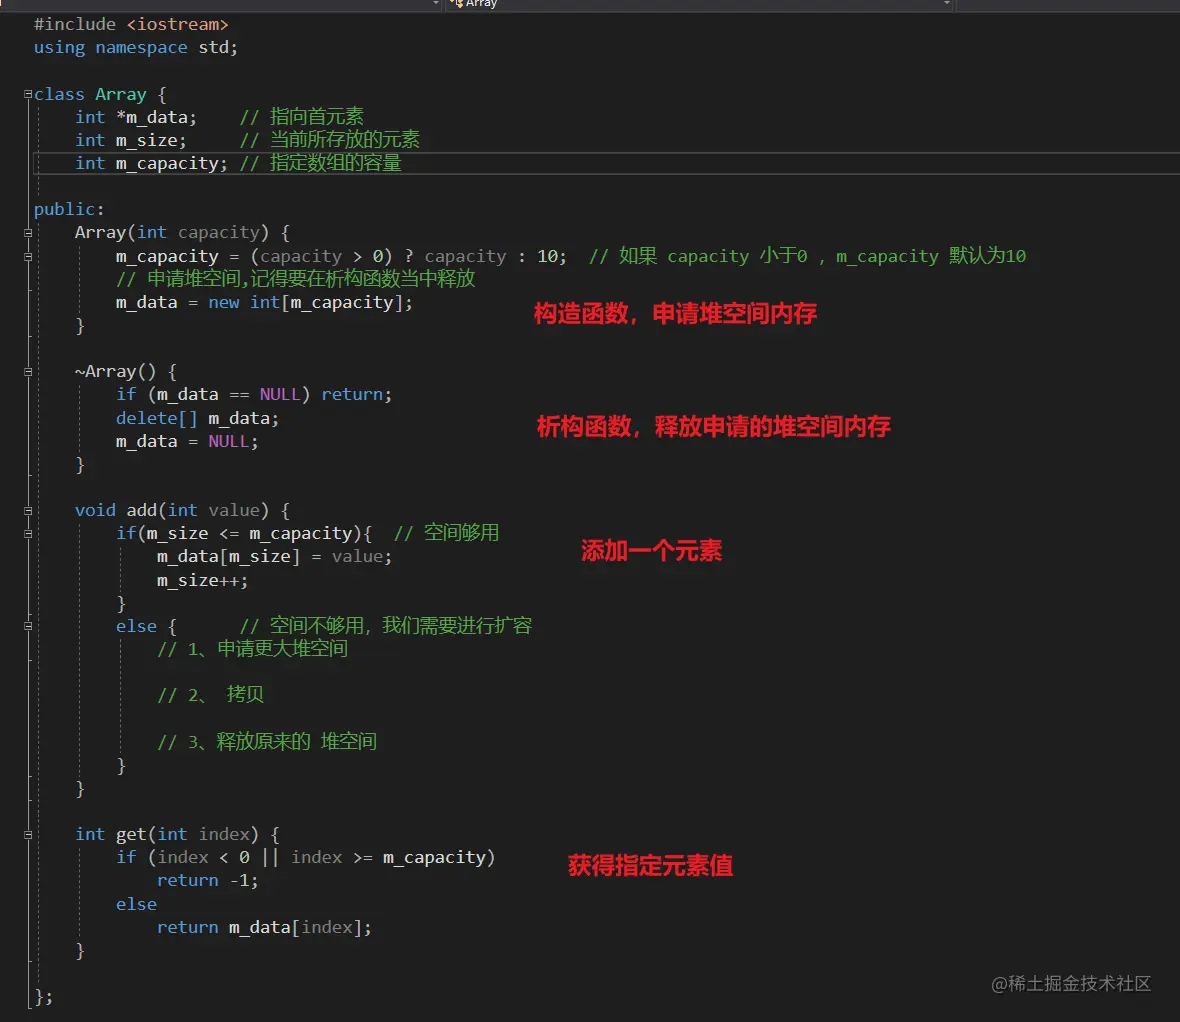Collapse the void add(int value) function

(28, 511)
